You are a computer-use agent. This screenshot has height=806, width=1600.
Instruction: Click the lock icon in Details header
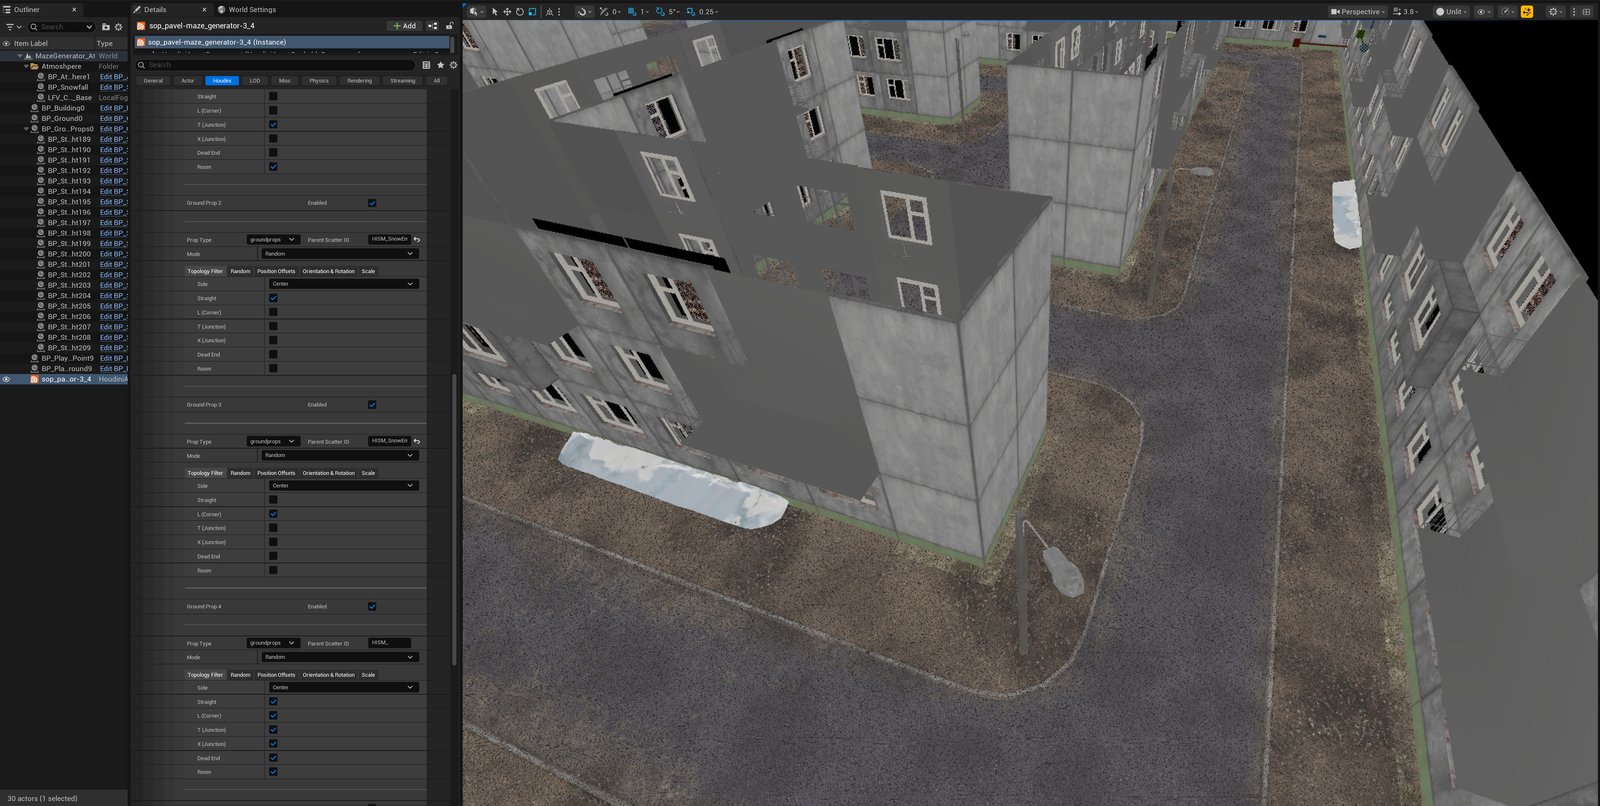coord(449,26)
